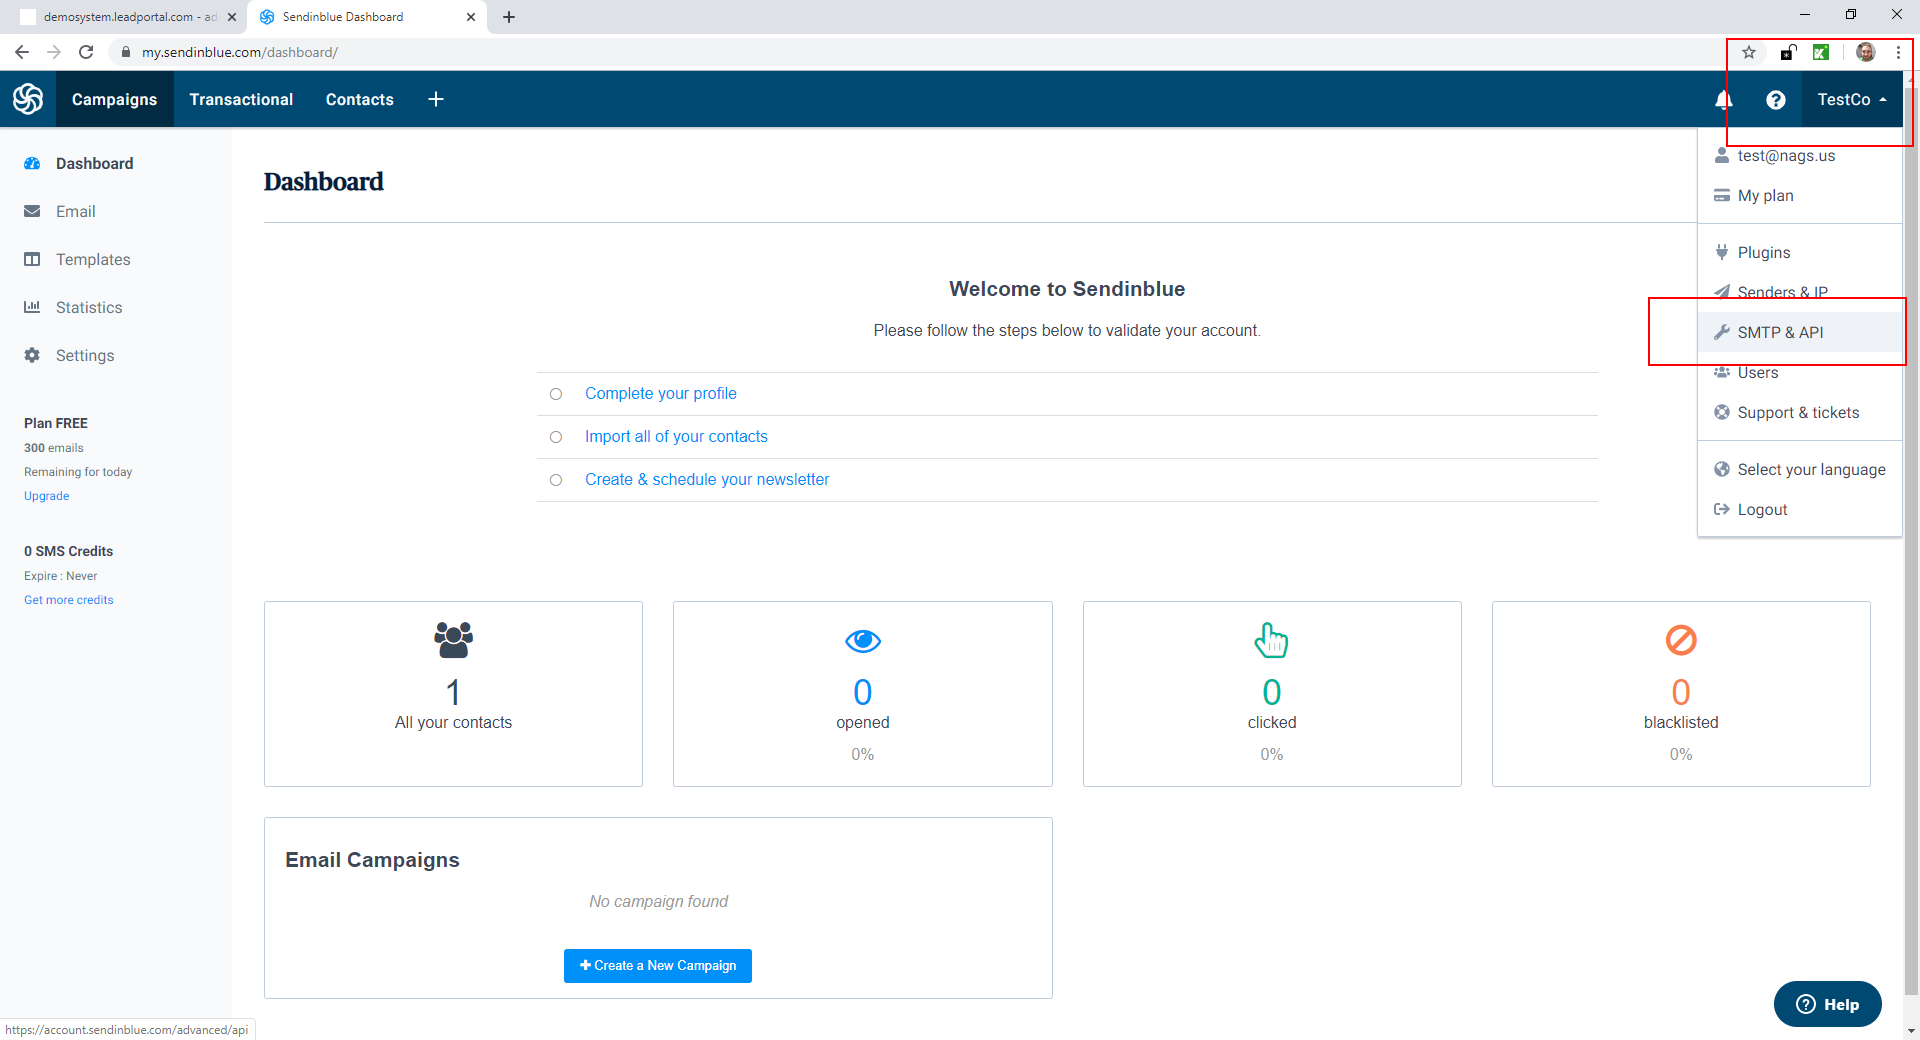Screen dimensions: 1920x1040
Task: Bookmark this page with star icon
Action: 1749,52
